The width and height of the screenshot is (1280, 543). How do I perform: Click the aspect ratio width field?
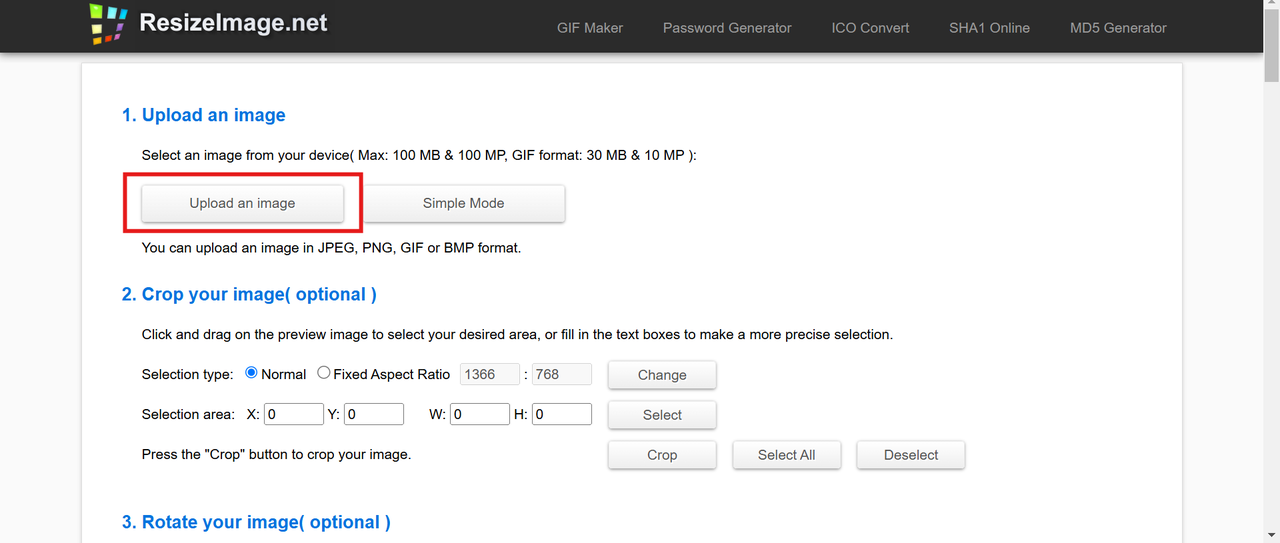coord(489,374)
